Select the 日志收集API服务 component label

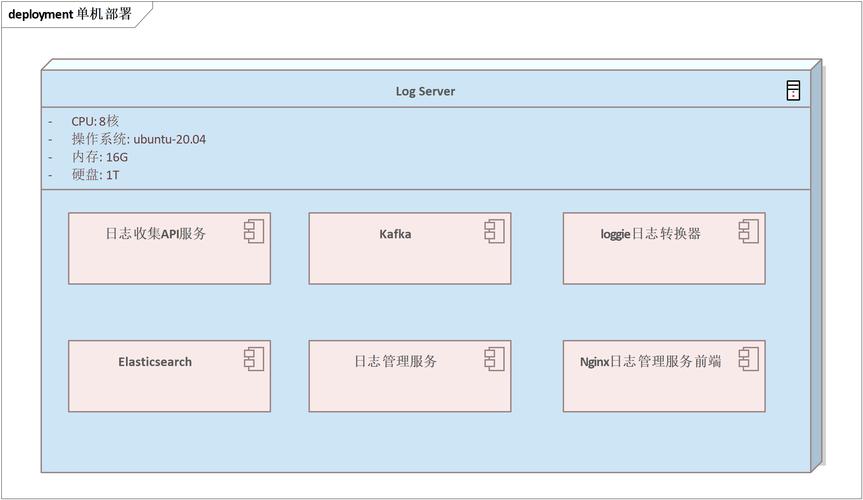pyautogui.click(x=156, y=233)
